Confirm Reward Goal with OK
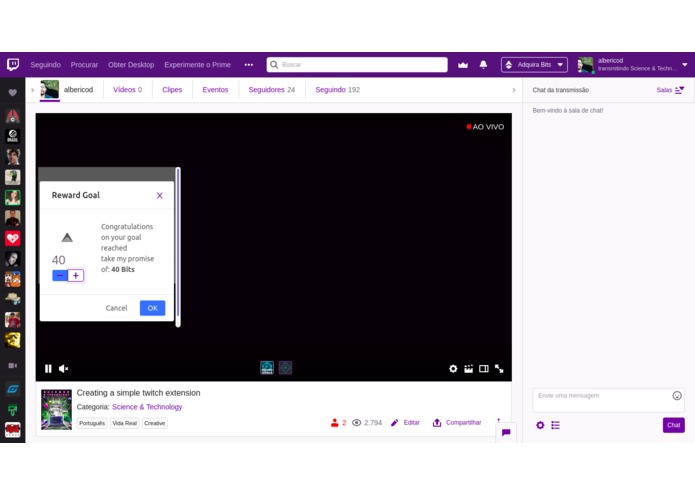Image resolution: width=695 pixels, height=494 pixels. pyautogui.click(x=152, y=308)
